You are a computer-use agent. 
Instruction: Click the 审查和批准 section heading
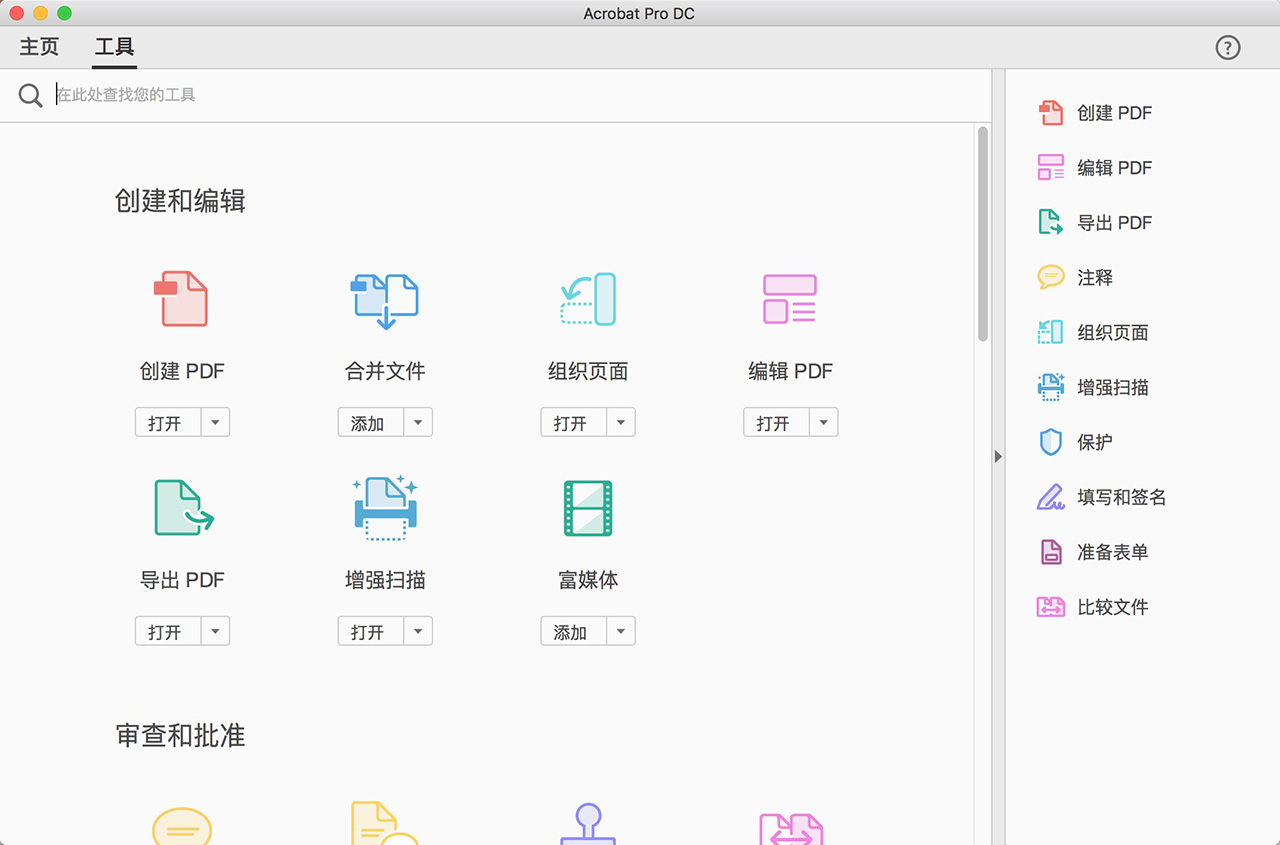click(180, 735)
